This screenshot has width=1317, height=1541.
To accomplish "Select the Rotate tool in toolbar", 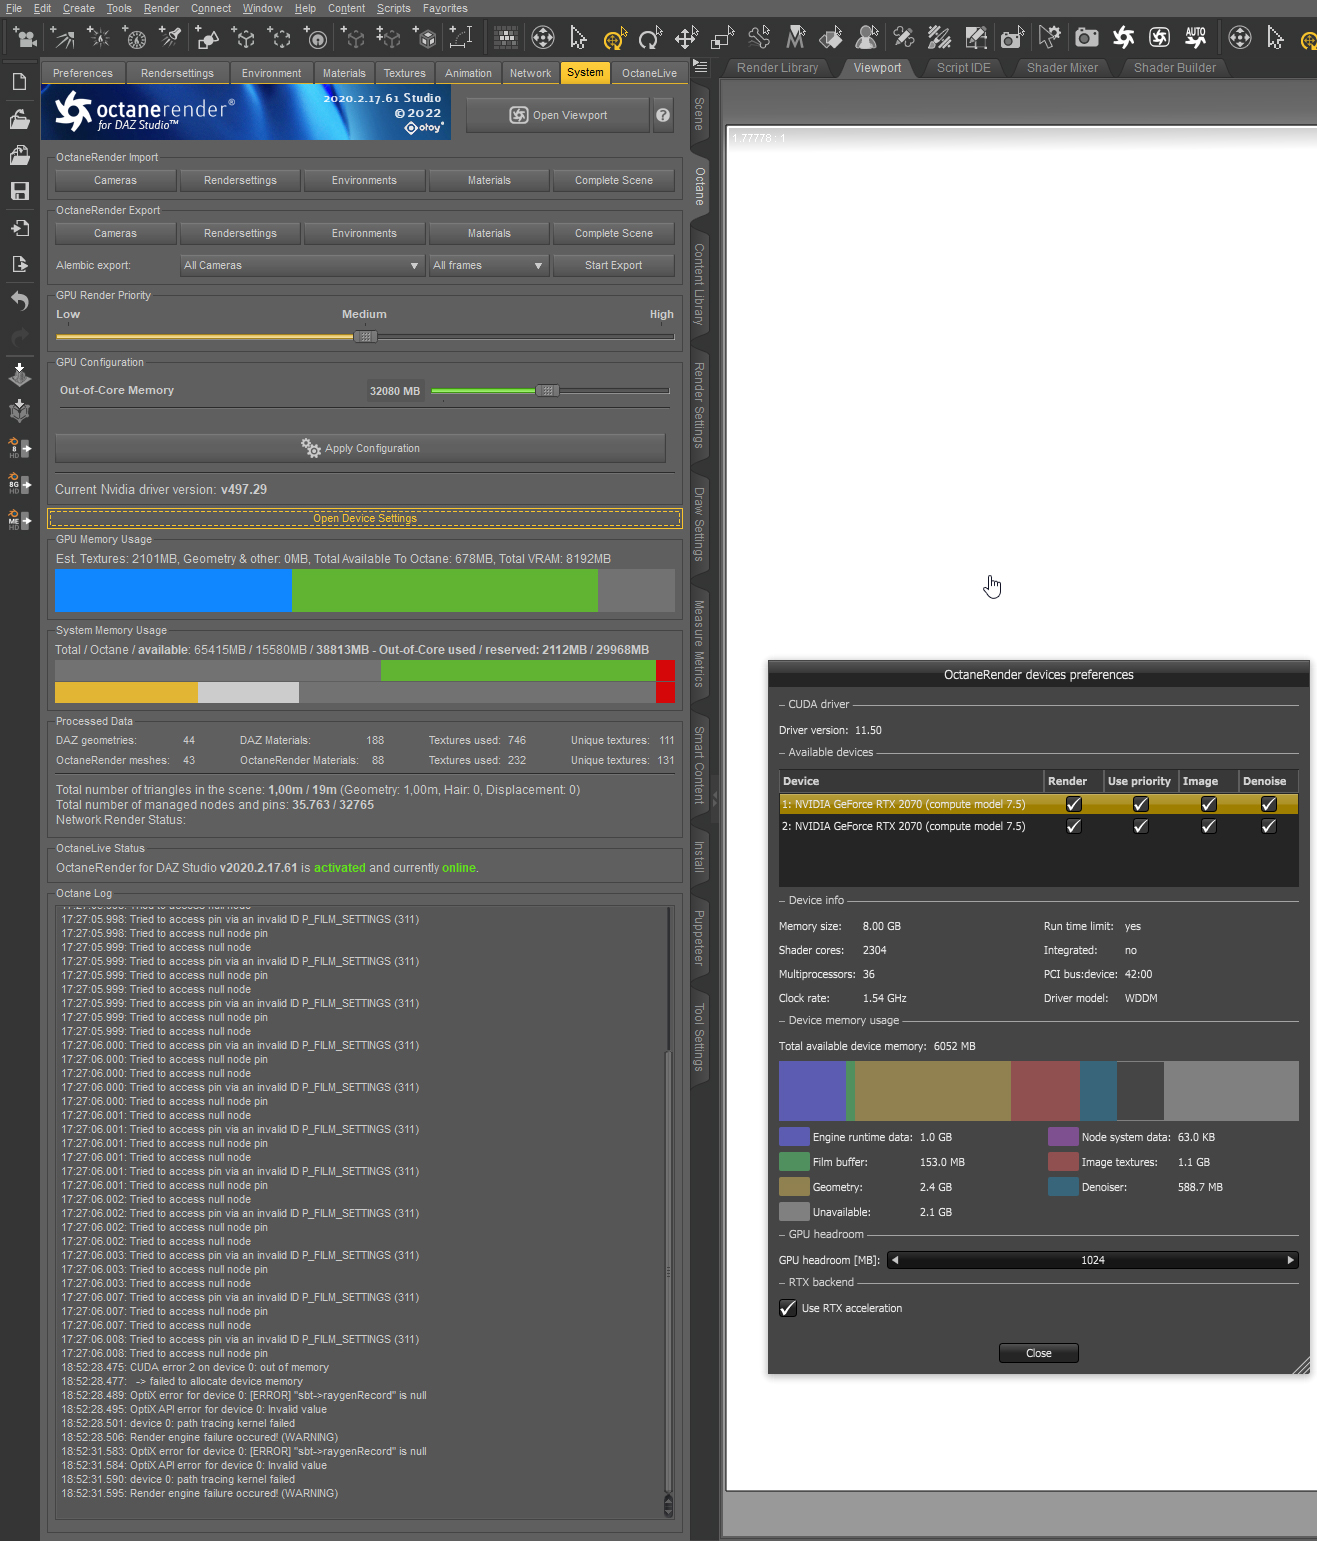I will [650, 38].
